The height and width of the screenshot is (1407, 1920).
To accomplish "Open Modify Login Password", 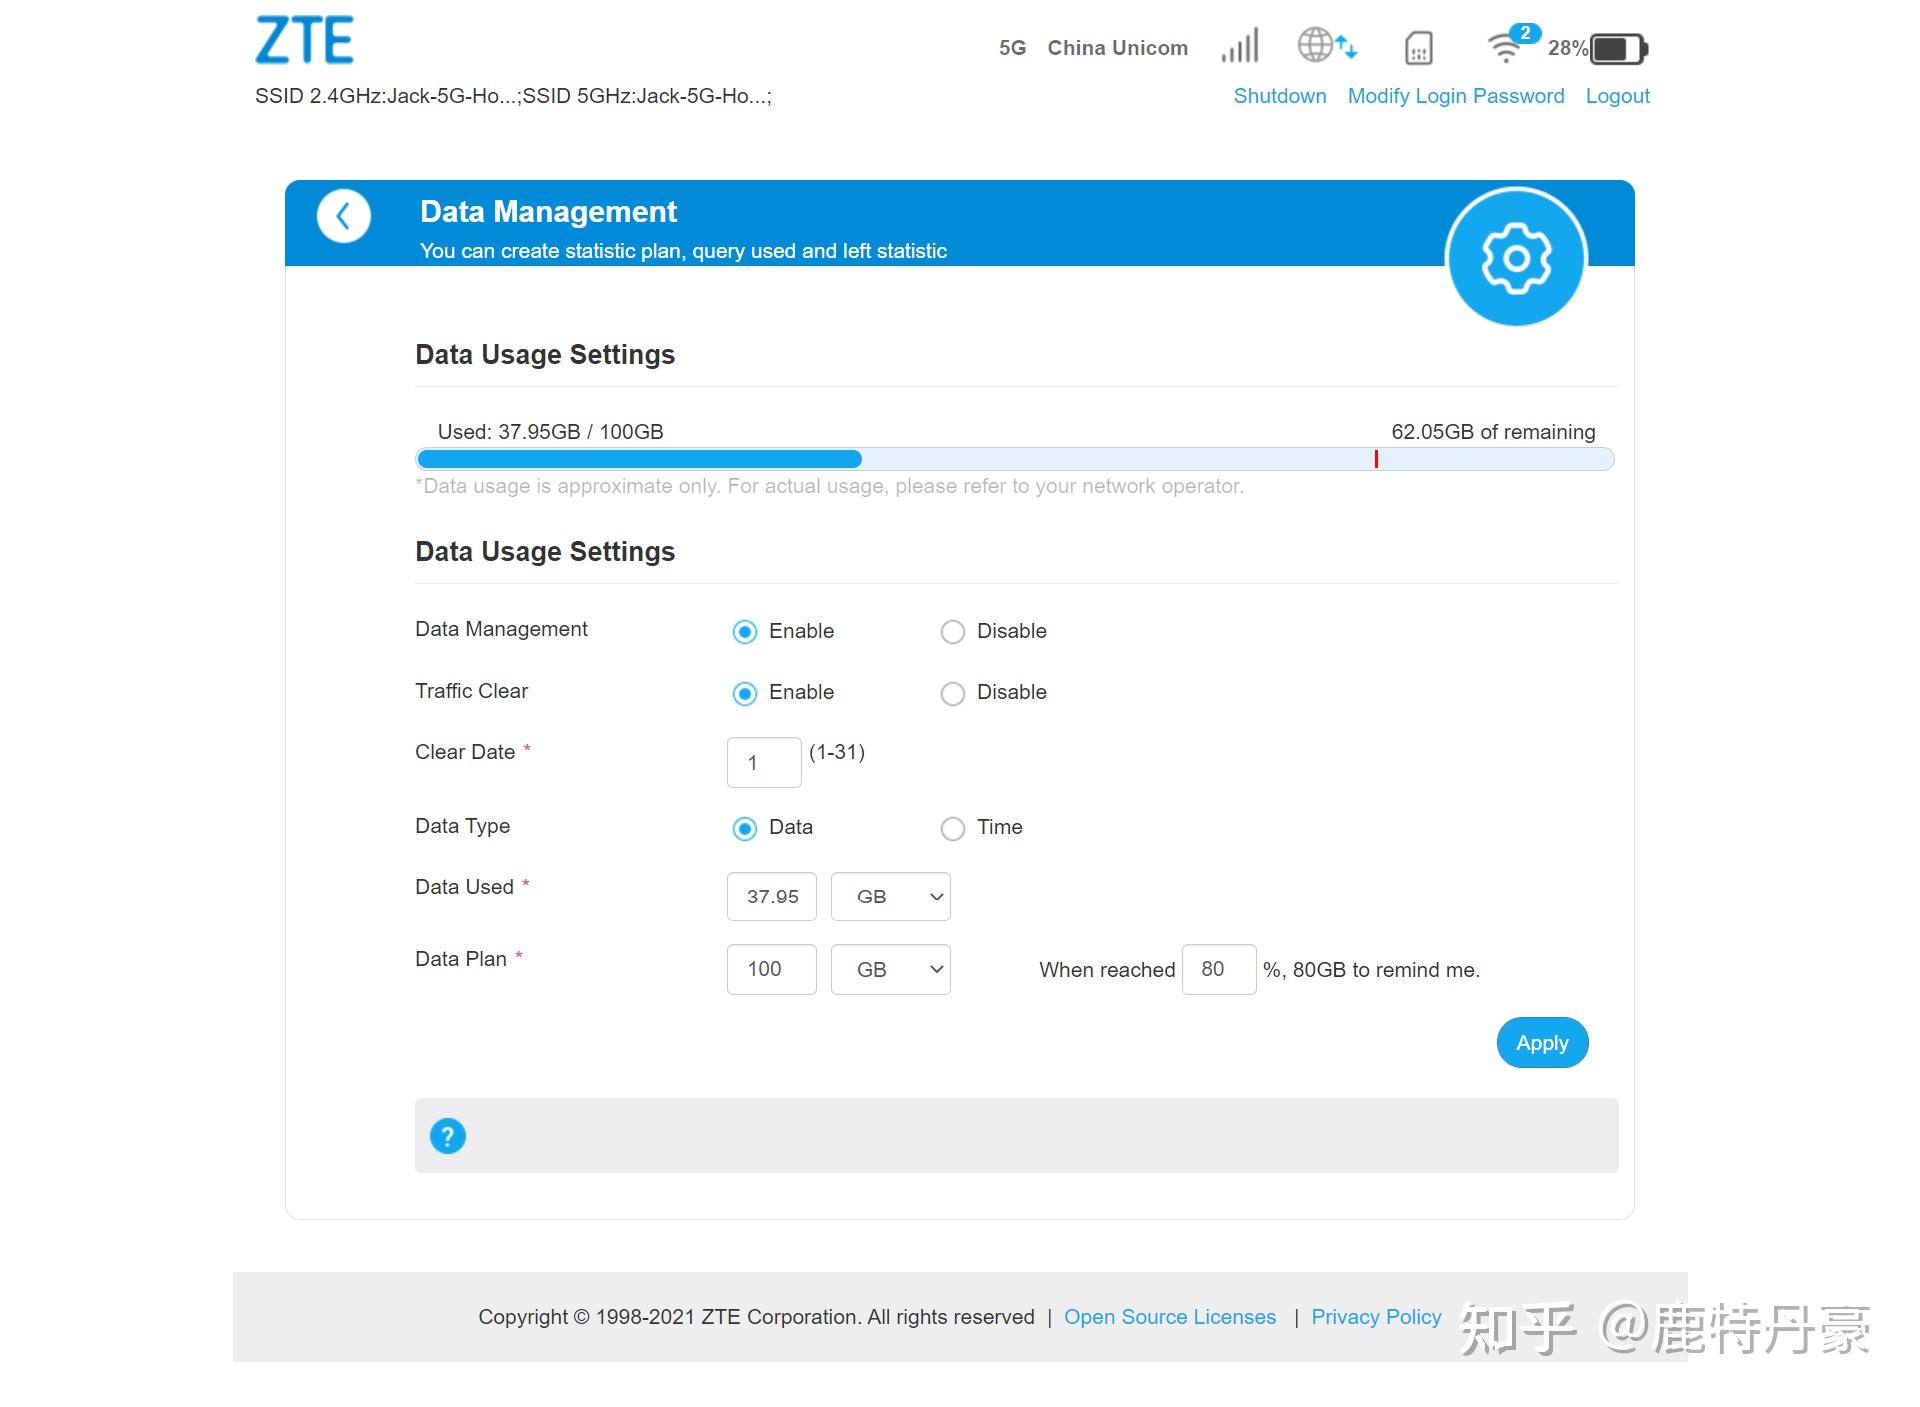I will 1455,96.
